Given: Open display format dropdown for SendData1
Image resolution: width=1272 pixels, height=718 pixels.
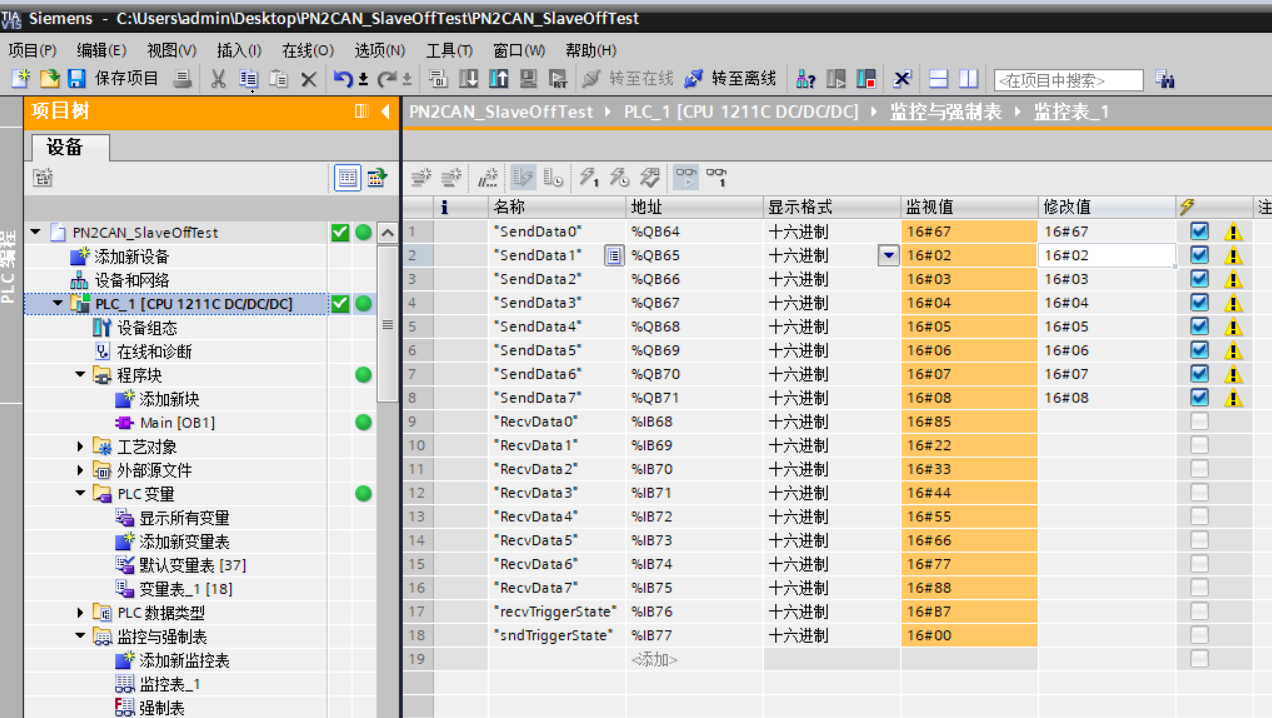Looking at the screenshot, I should [x=888, y=255].
